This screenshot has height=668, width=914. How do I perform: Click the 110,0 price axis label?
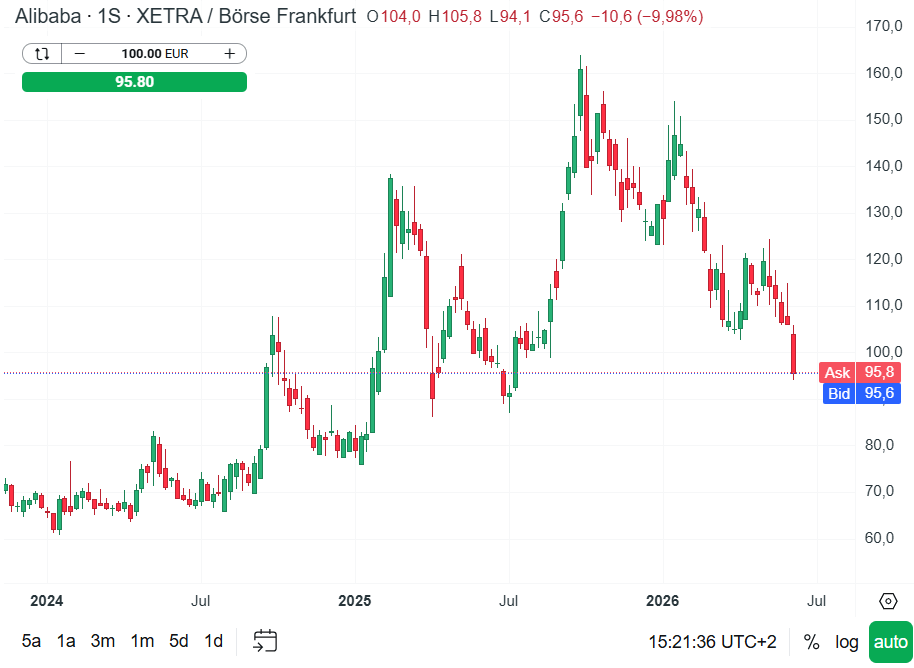[884, 305]
